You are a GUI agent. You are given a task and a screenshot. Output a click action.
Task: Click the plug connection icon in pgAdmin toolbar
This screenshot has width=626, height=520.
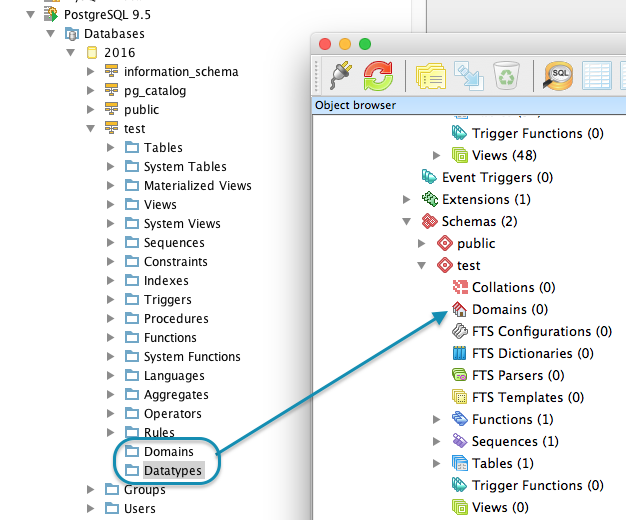[341, 75]
